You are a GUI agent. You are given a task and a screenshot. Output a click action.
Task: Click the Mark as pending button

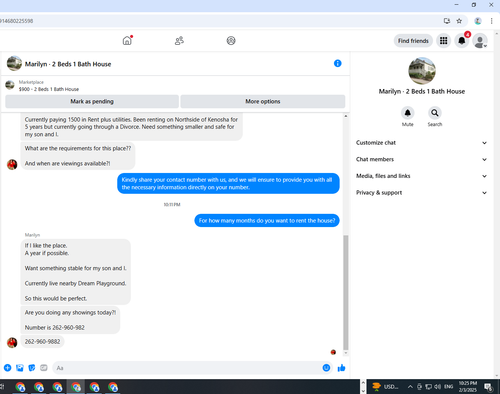[x=92, y=101]
